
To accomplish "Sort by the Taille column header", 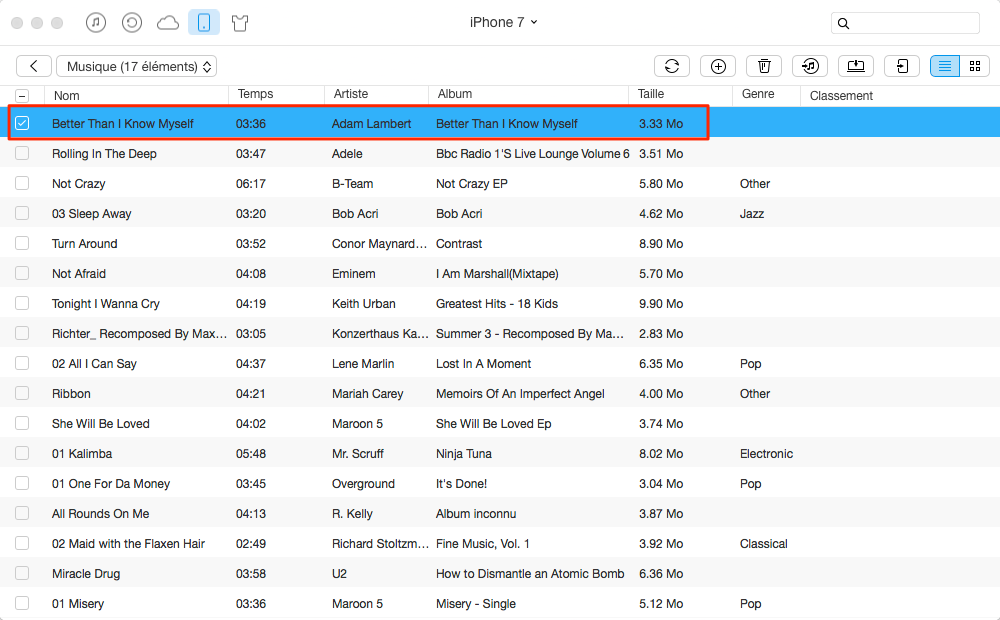I will point(651,94).
